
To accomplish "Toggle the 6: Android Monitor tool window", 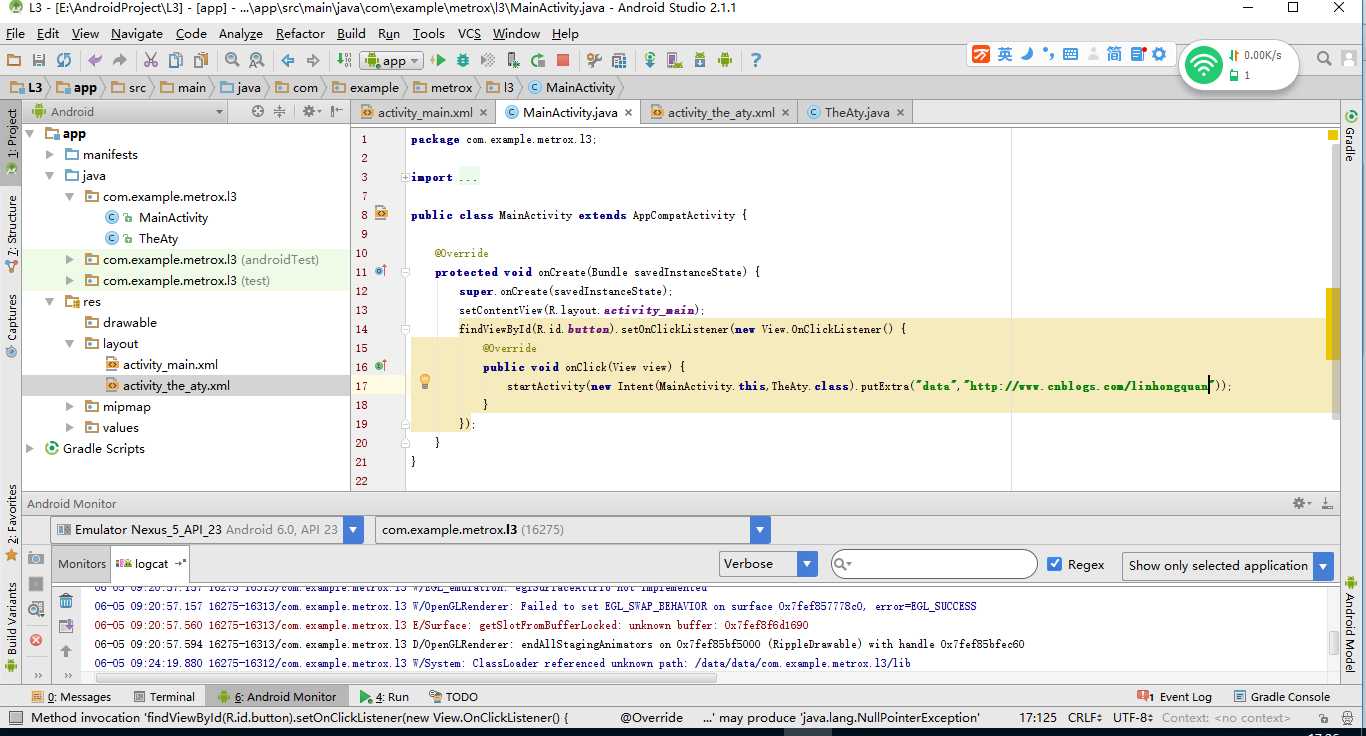I will (277, 697).
